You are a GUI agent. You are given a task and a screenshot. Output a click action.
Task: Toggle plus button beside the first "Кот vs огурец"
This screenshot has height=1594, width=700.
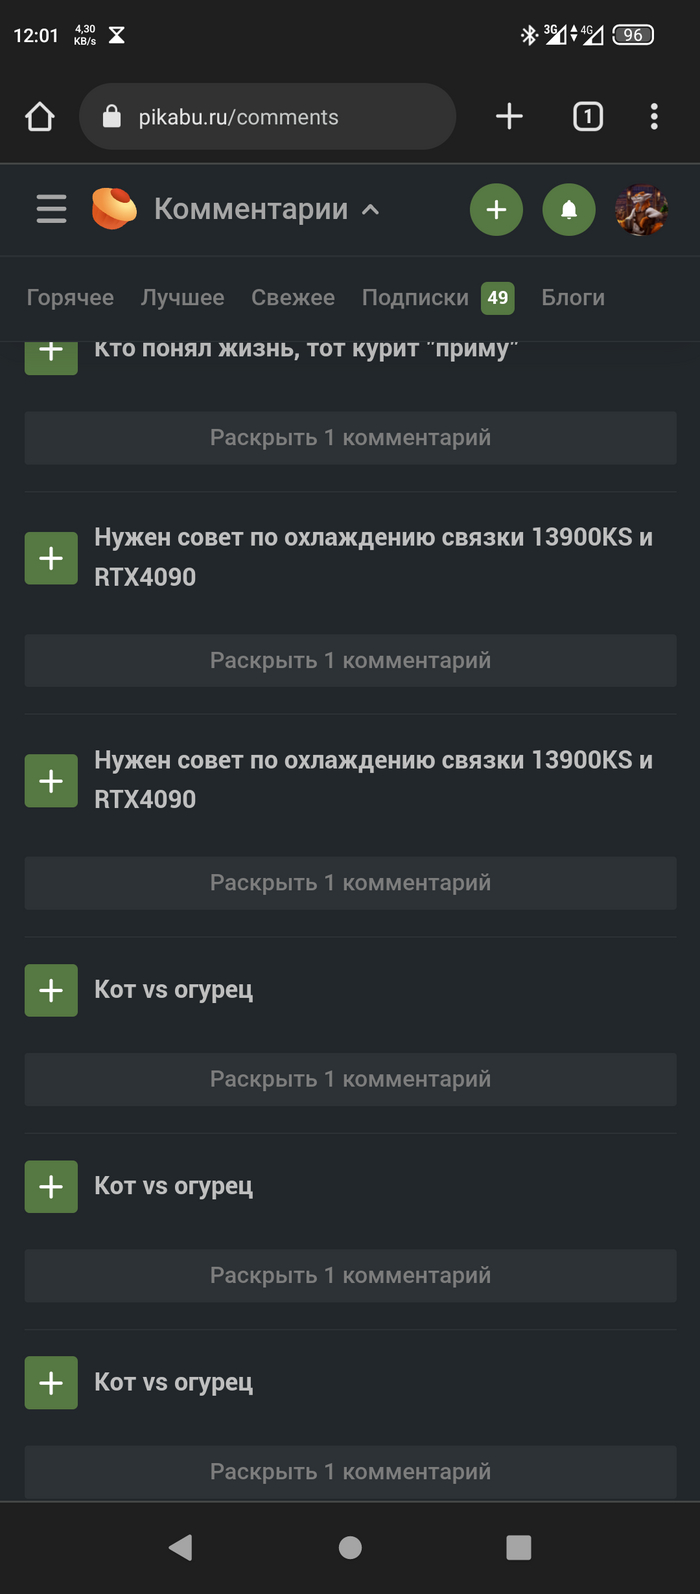point(51,990)
